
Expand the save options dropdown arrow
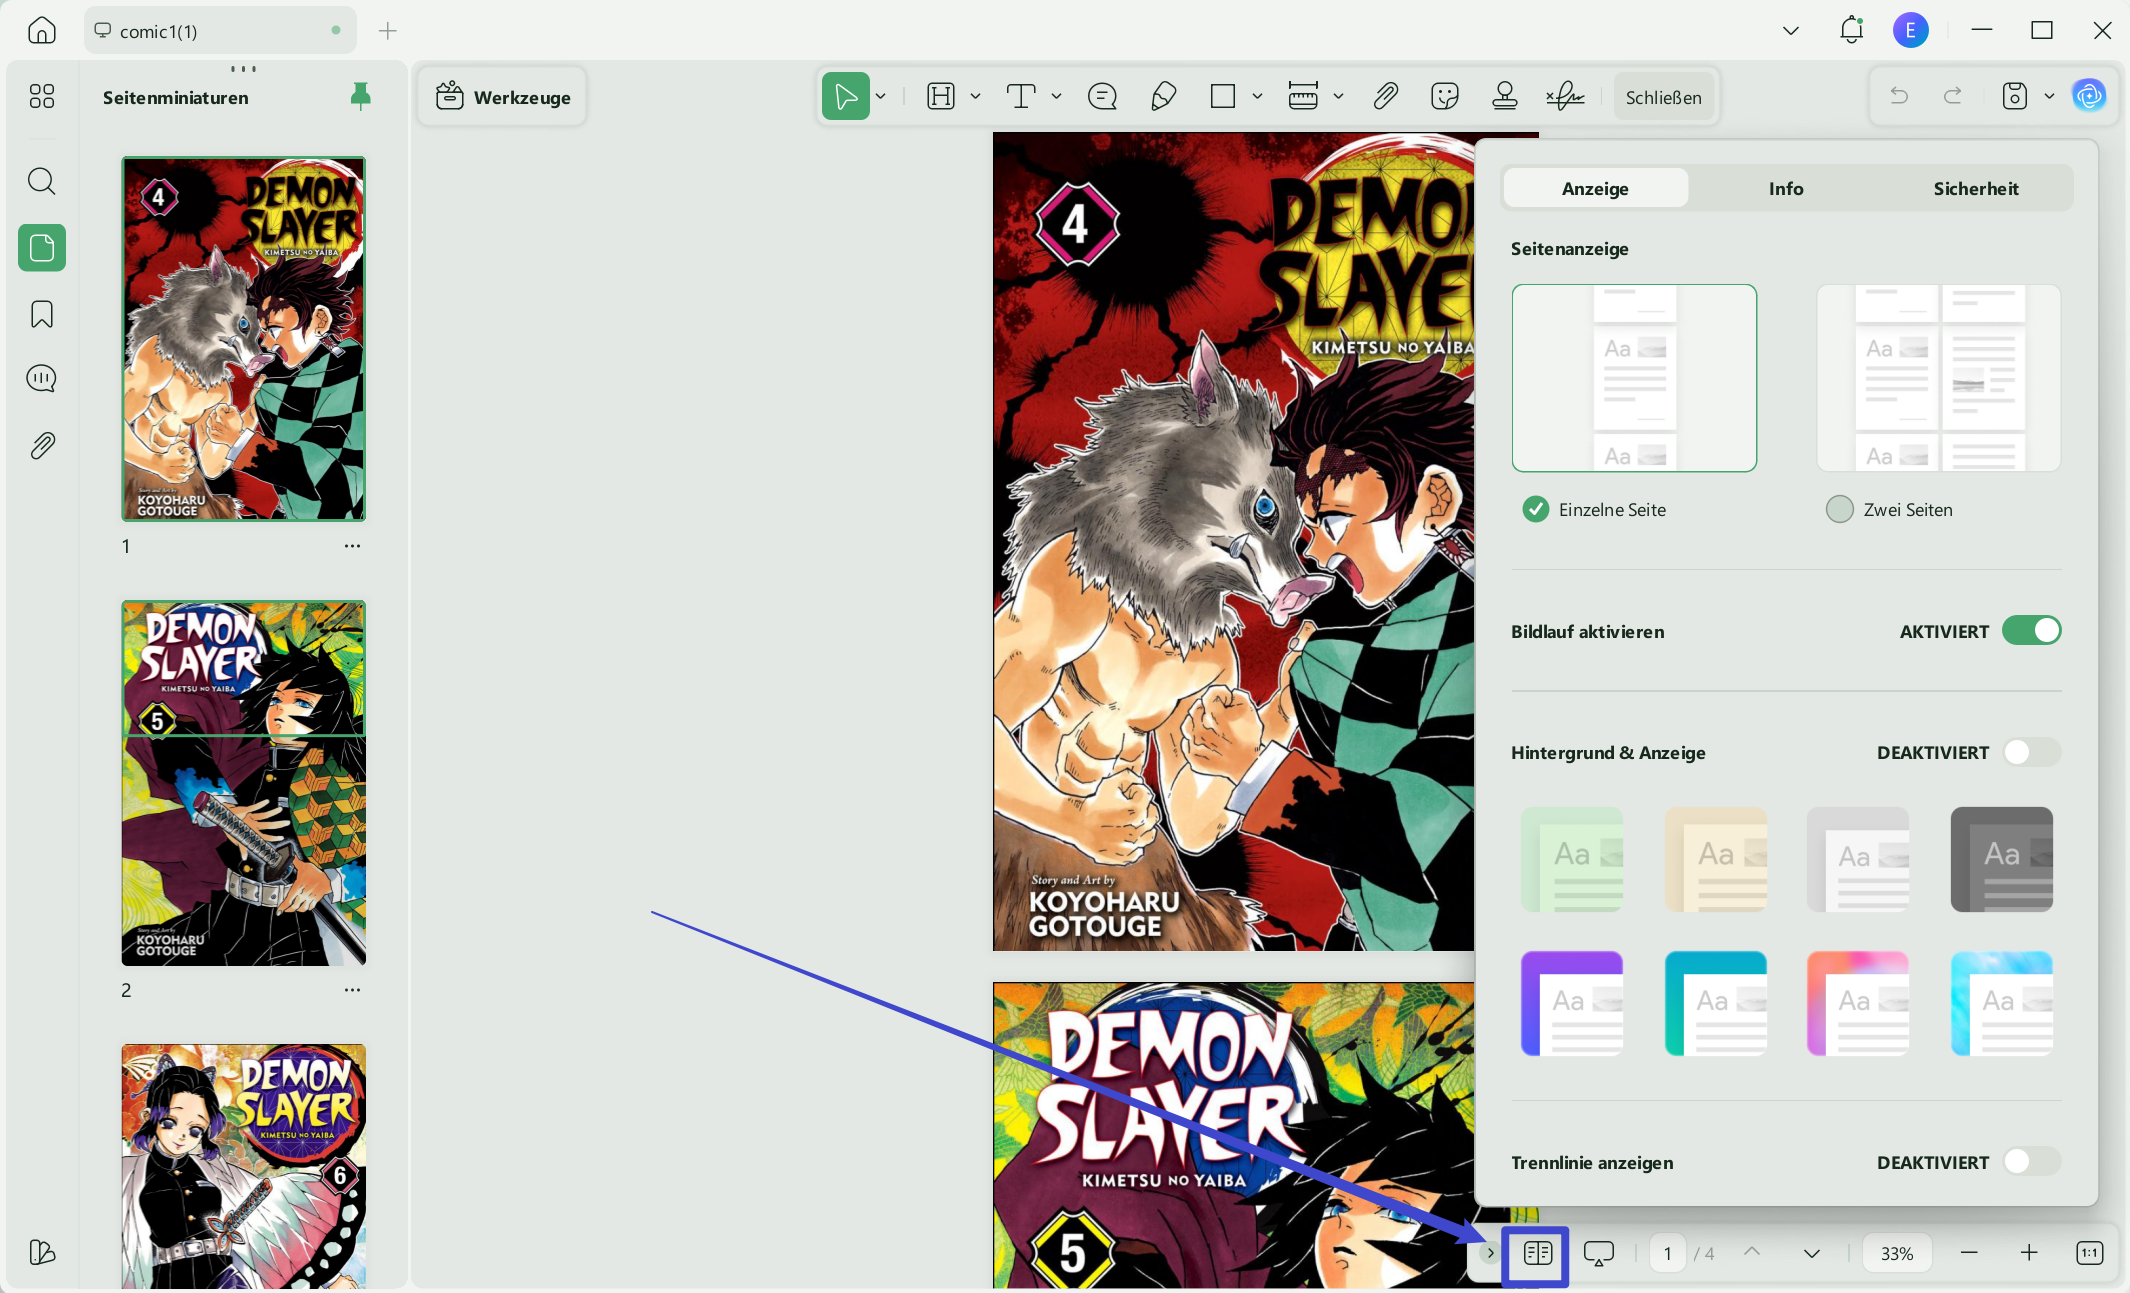tap(2049, 97)
